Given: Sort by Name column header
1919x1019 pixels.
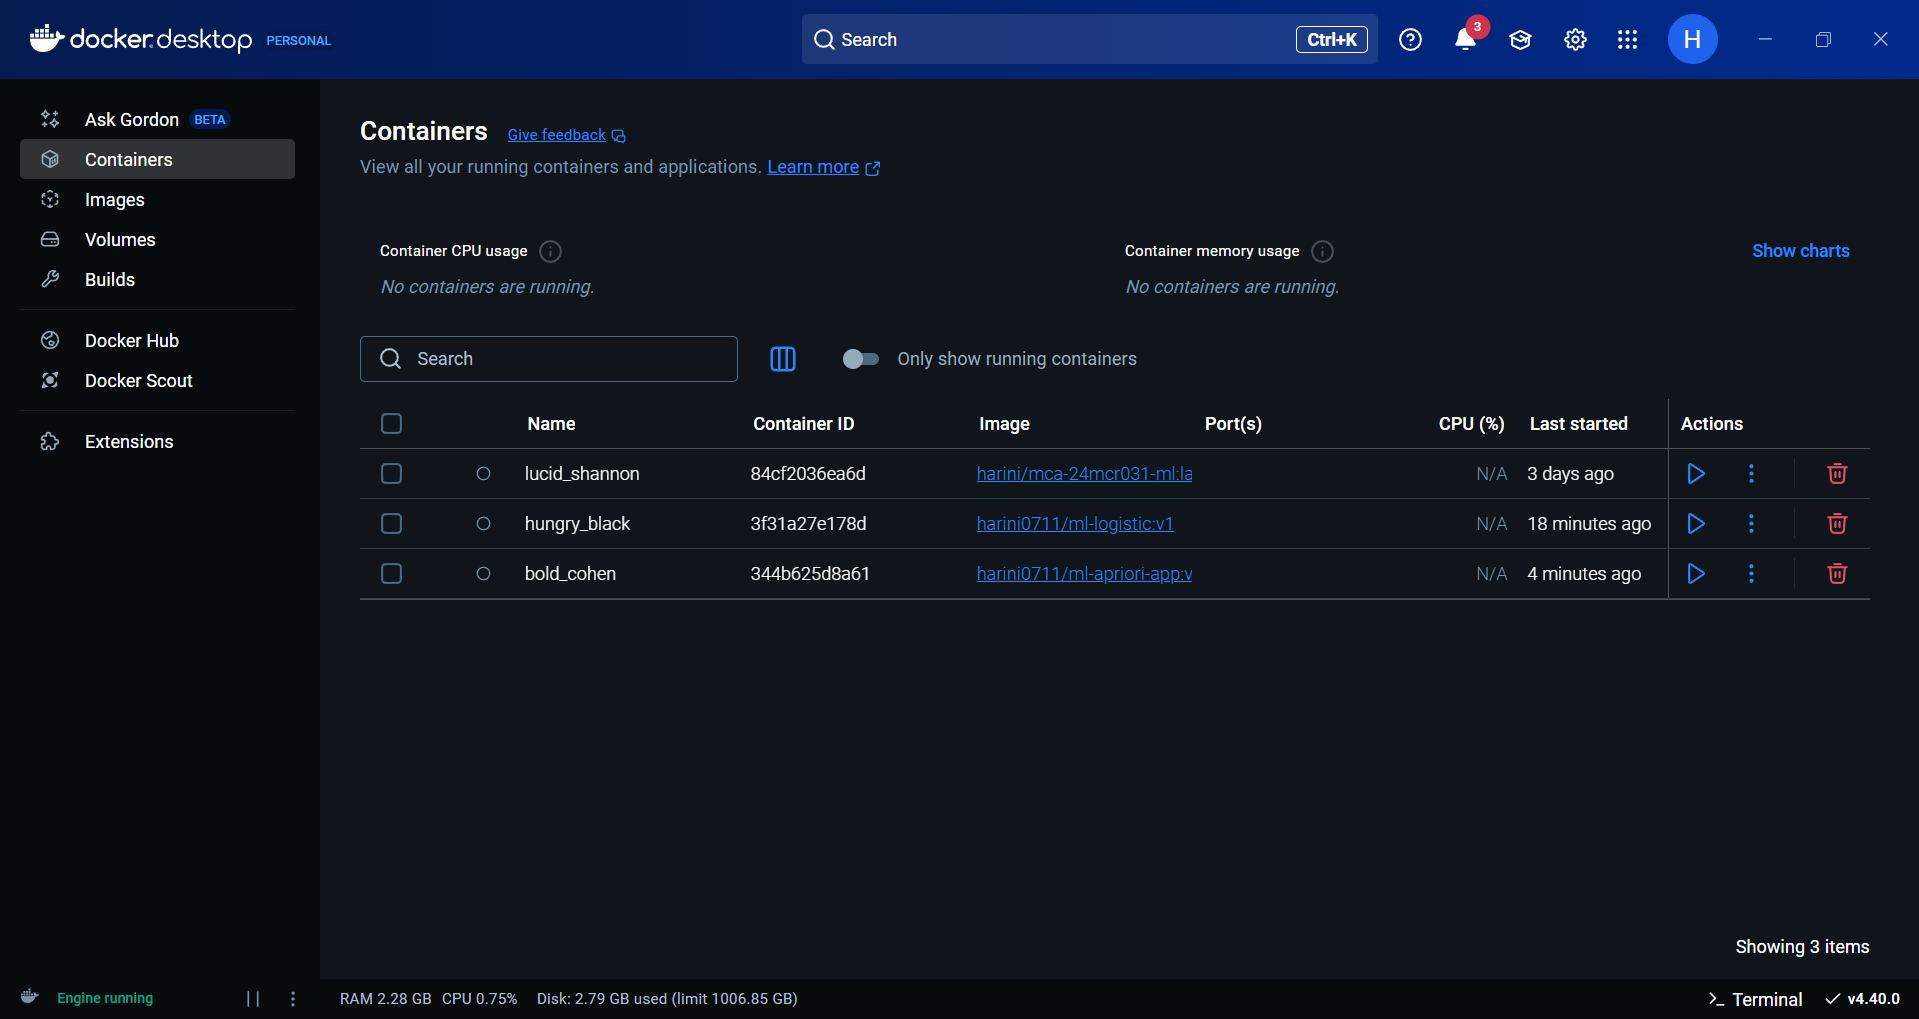Looking at the screenshot, I should click(551, 424).
